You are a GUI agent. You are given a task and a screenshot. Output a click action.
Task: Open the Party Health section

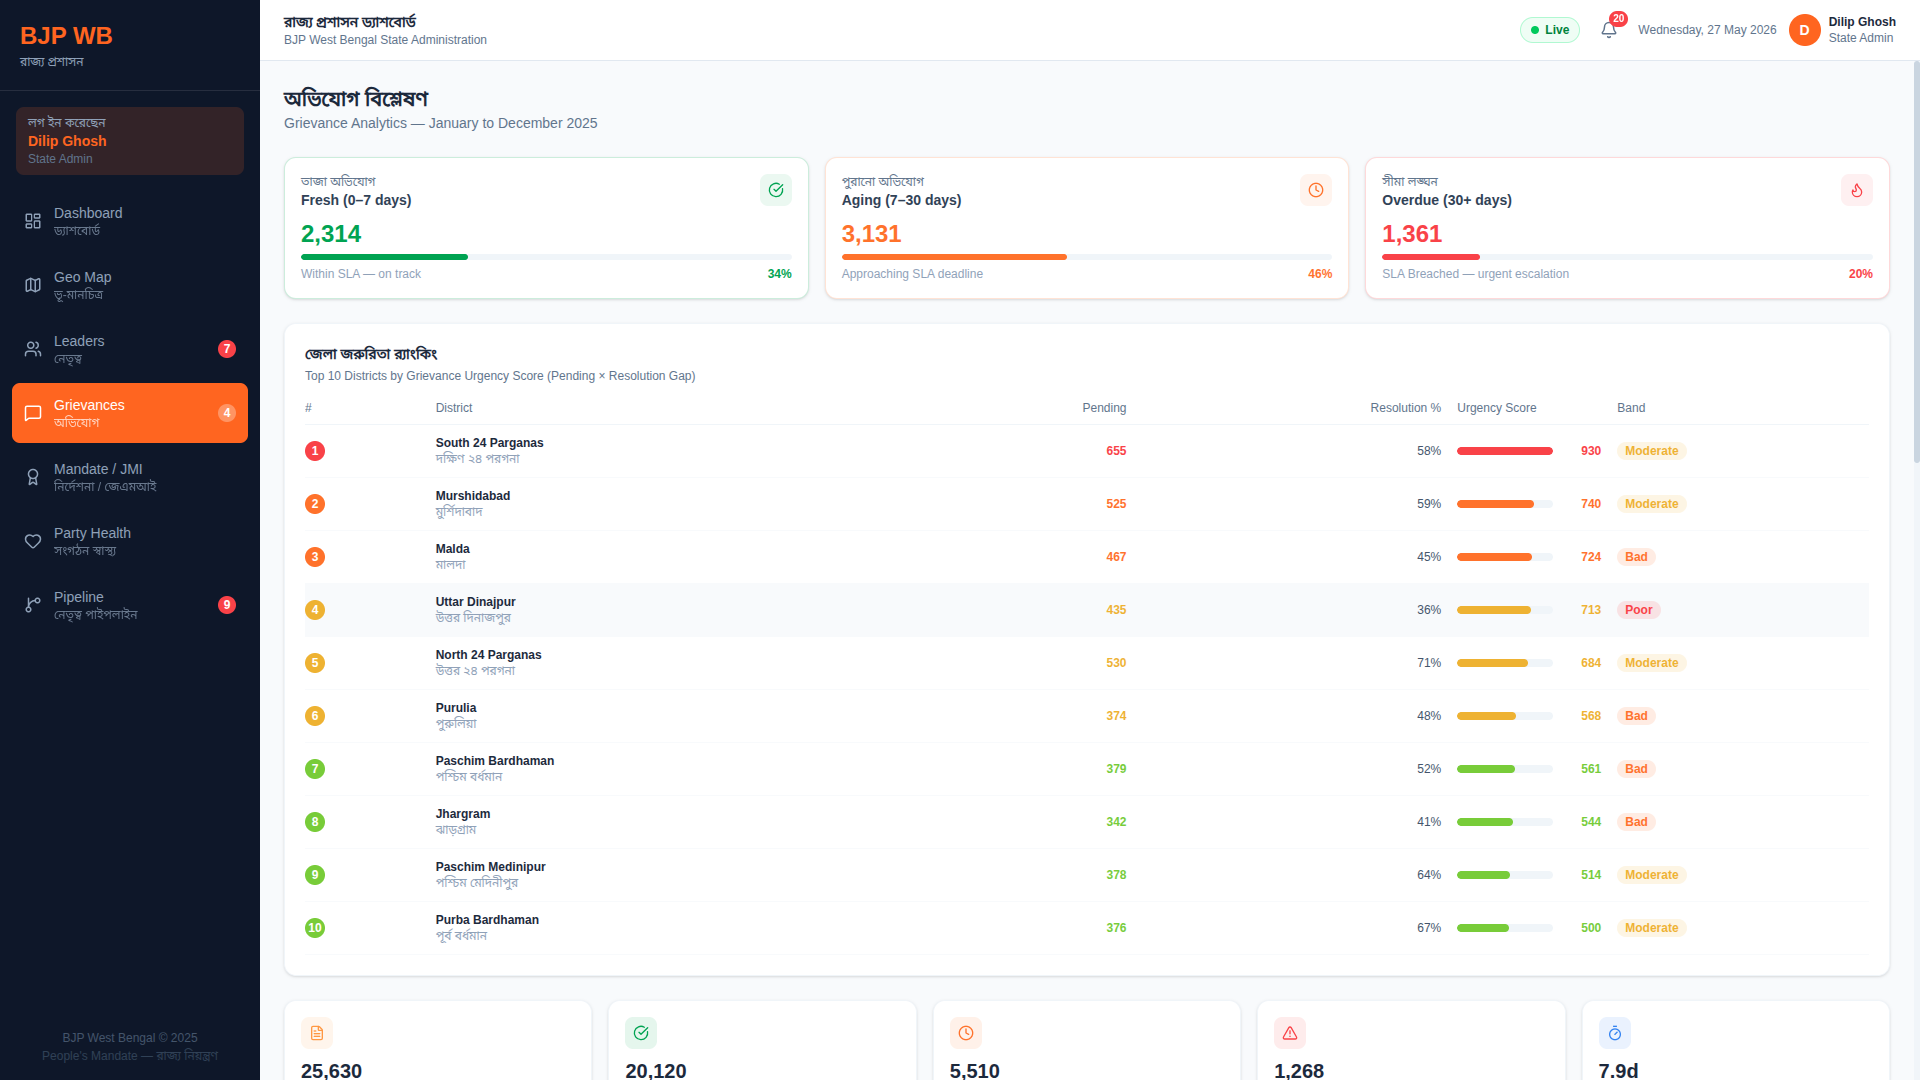tap(130, 541)
